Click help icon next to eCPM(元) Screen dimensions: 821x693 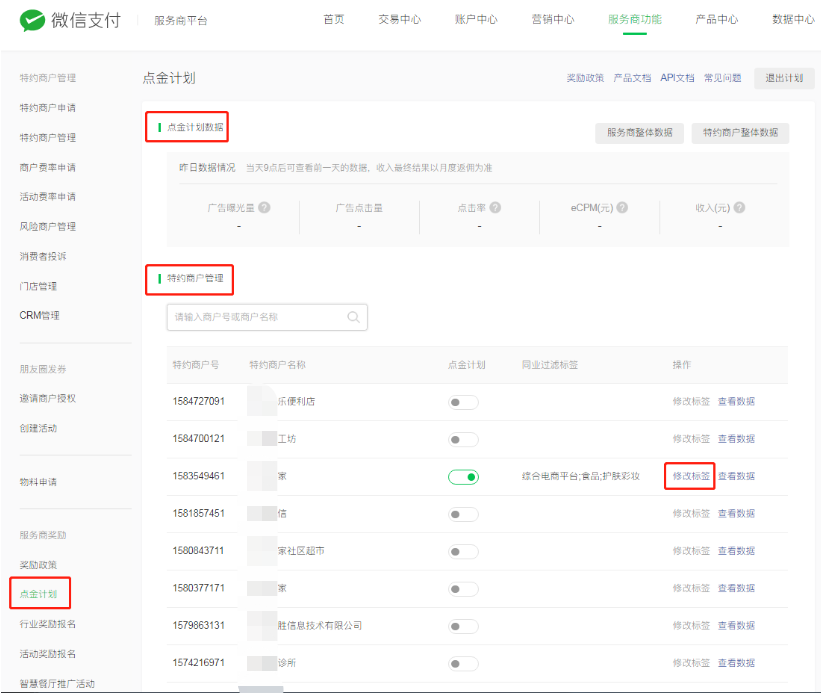coord(622,208)
